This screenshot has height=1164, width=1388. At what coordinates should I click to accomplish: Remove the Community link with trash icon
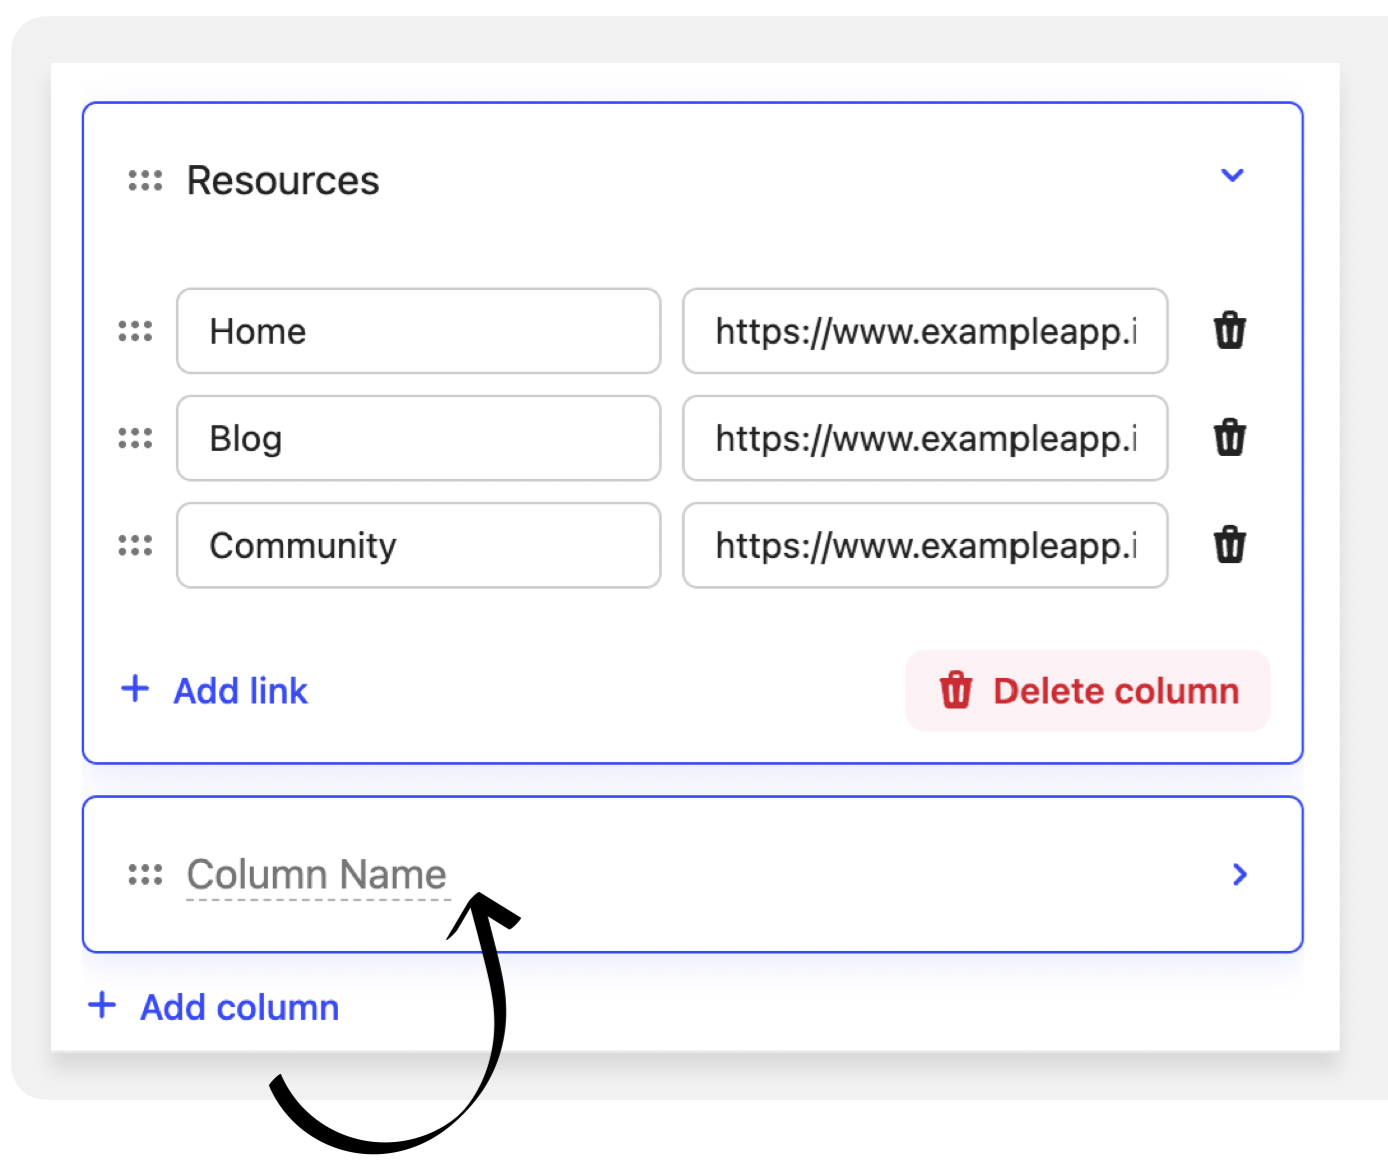[1229, 544]
